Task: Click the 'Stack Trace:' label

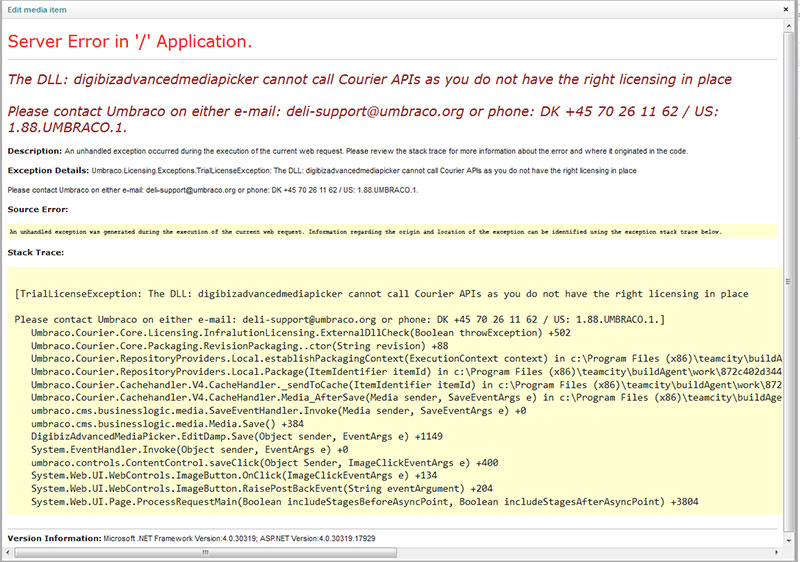Action: tap(36, 252)
